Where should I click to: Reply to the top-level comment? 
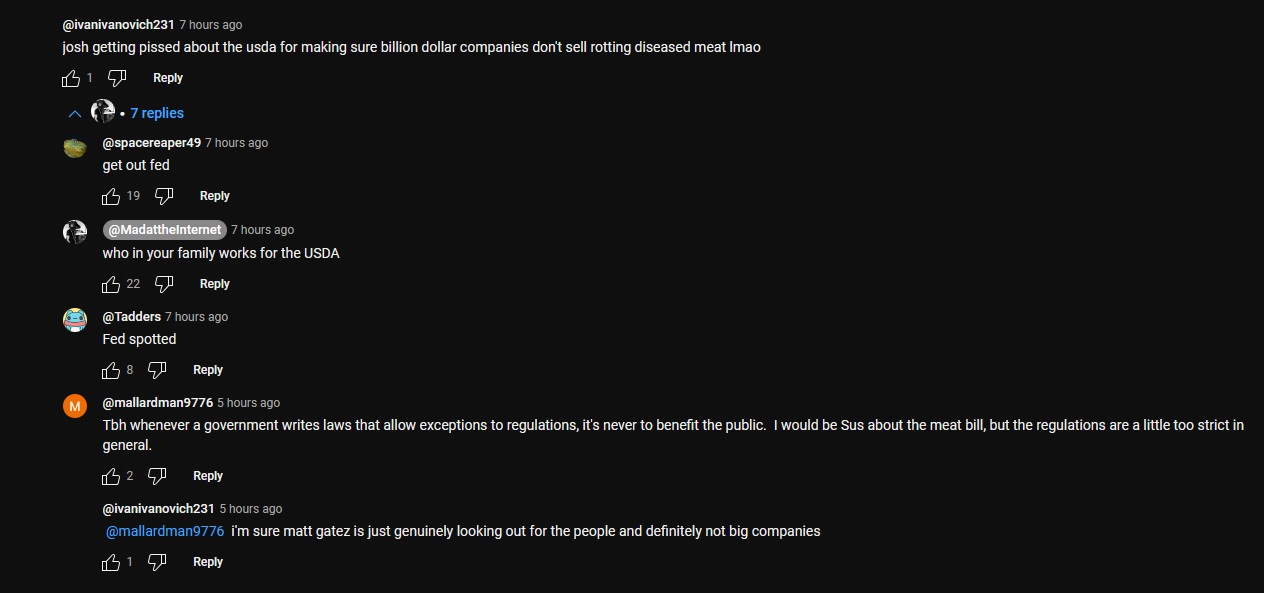168,78
